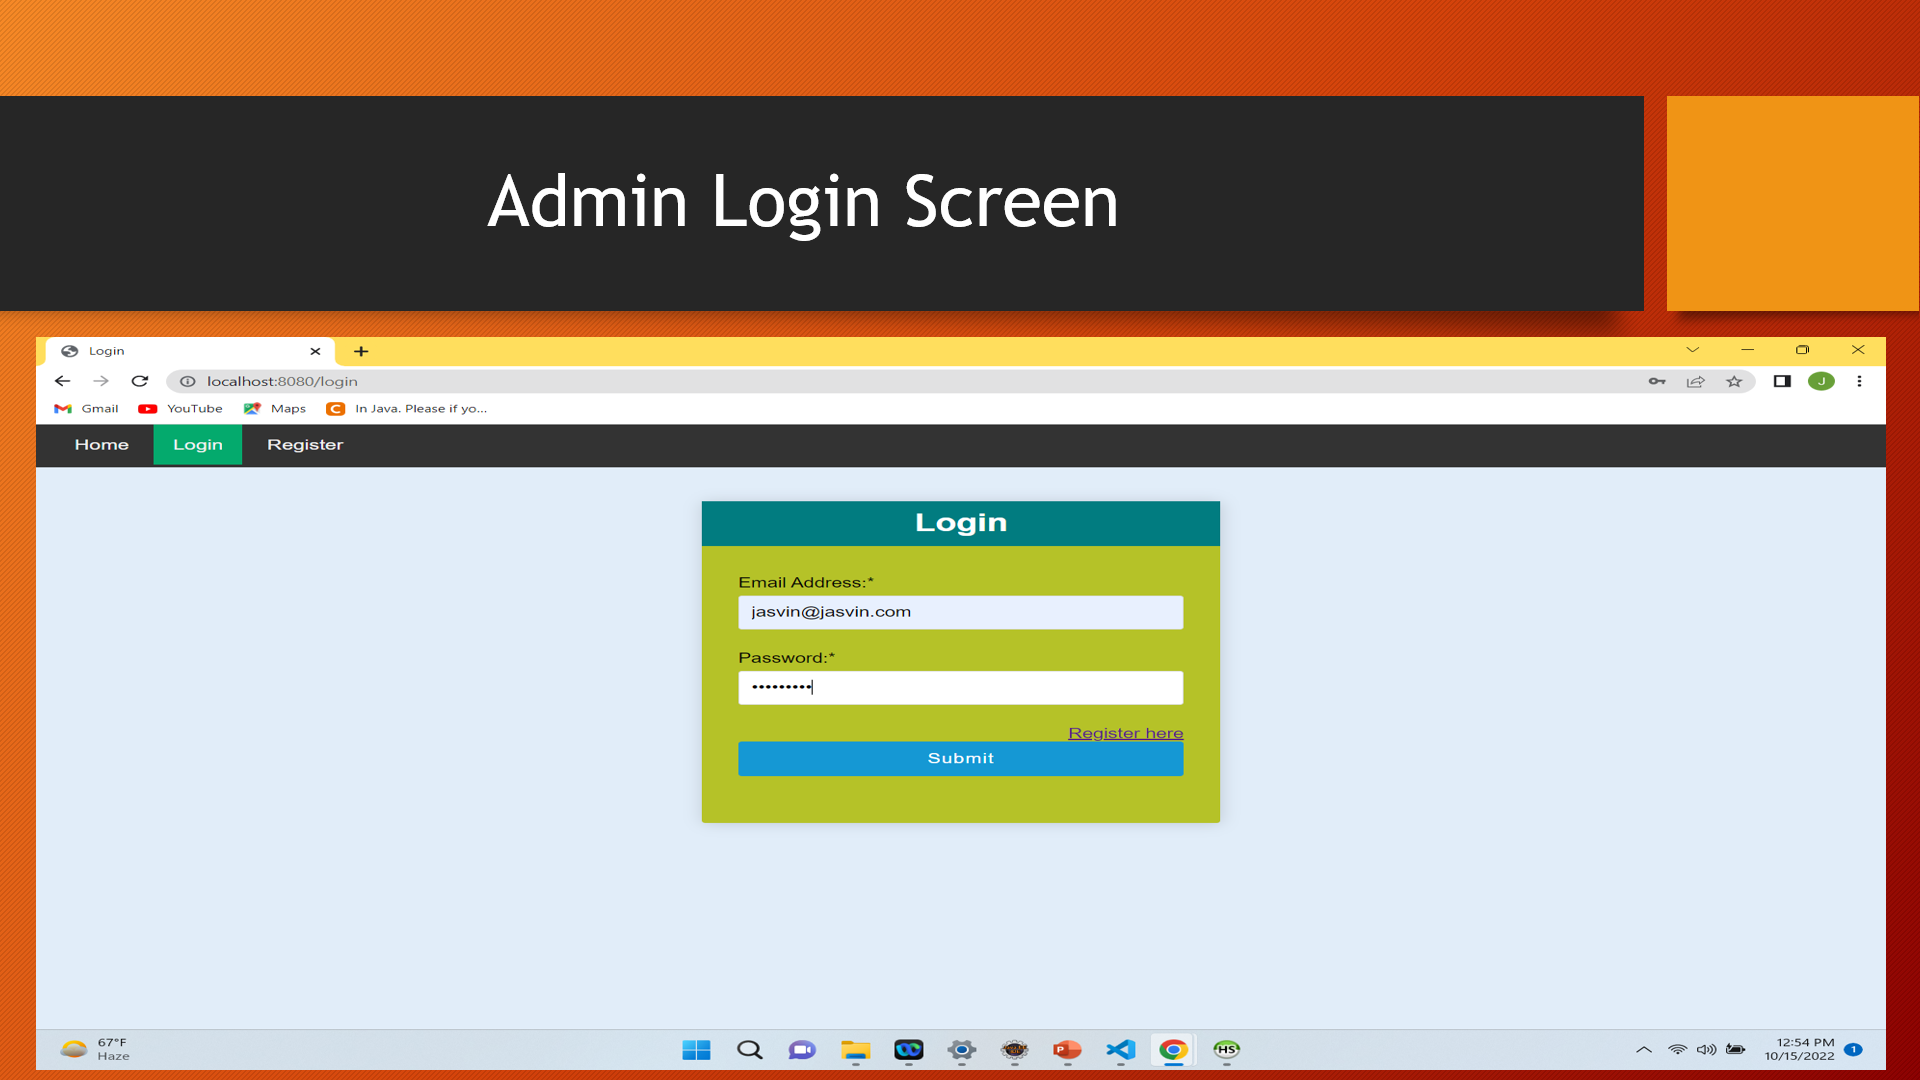This screenshot has width=1920, height=1080.
Task: Open File Explorer from taskbar
Action: click(855, 1049)
